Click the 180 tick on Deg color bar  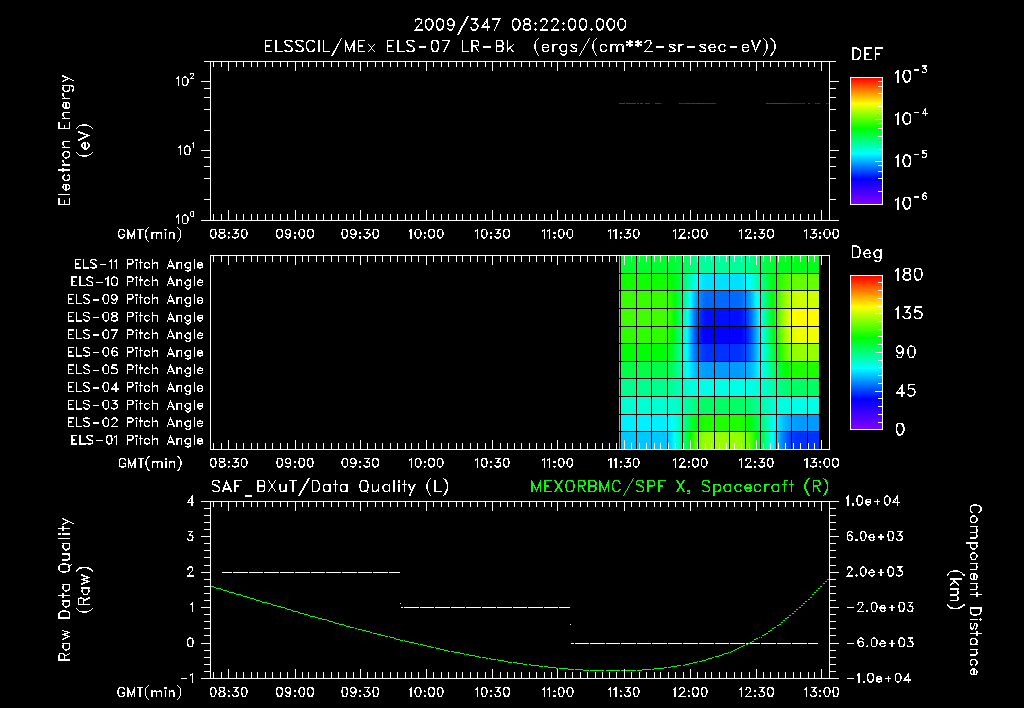pyautogui.click(x=908, y=274)
